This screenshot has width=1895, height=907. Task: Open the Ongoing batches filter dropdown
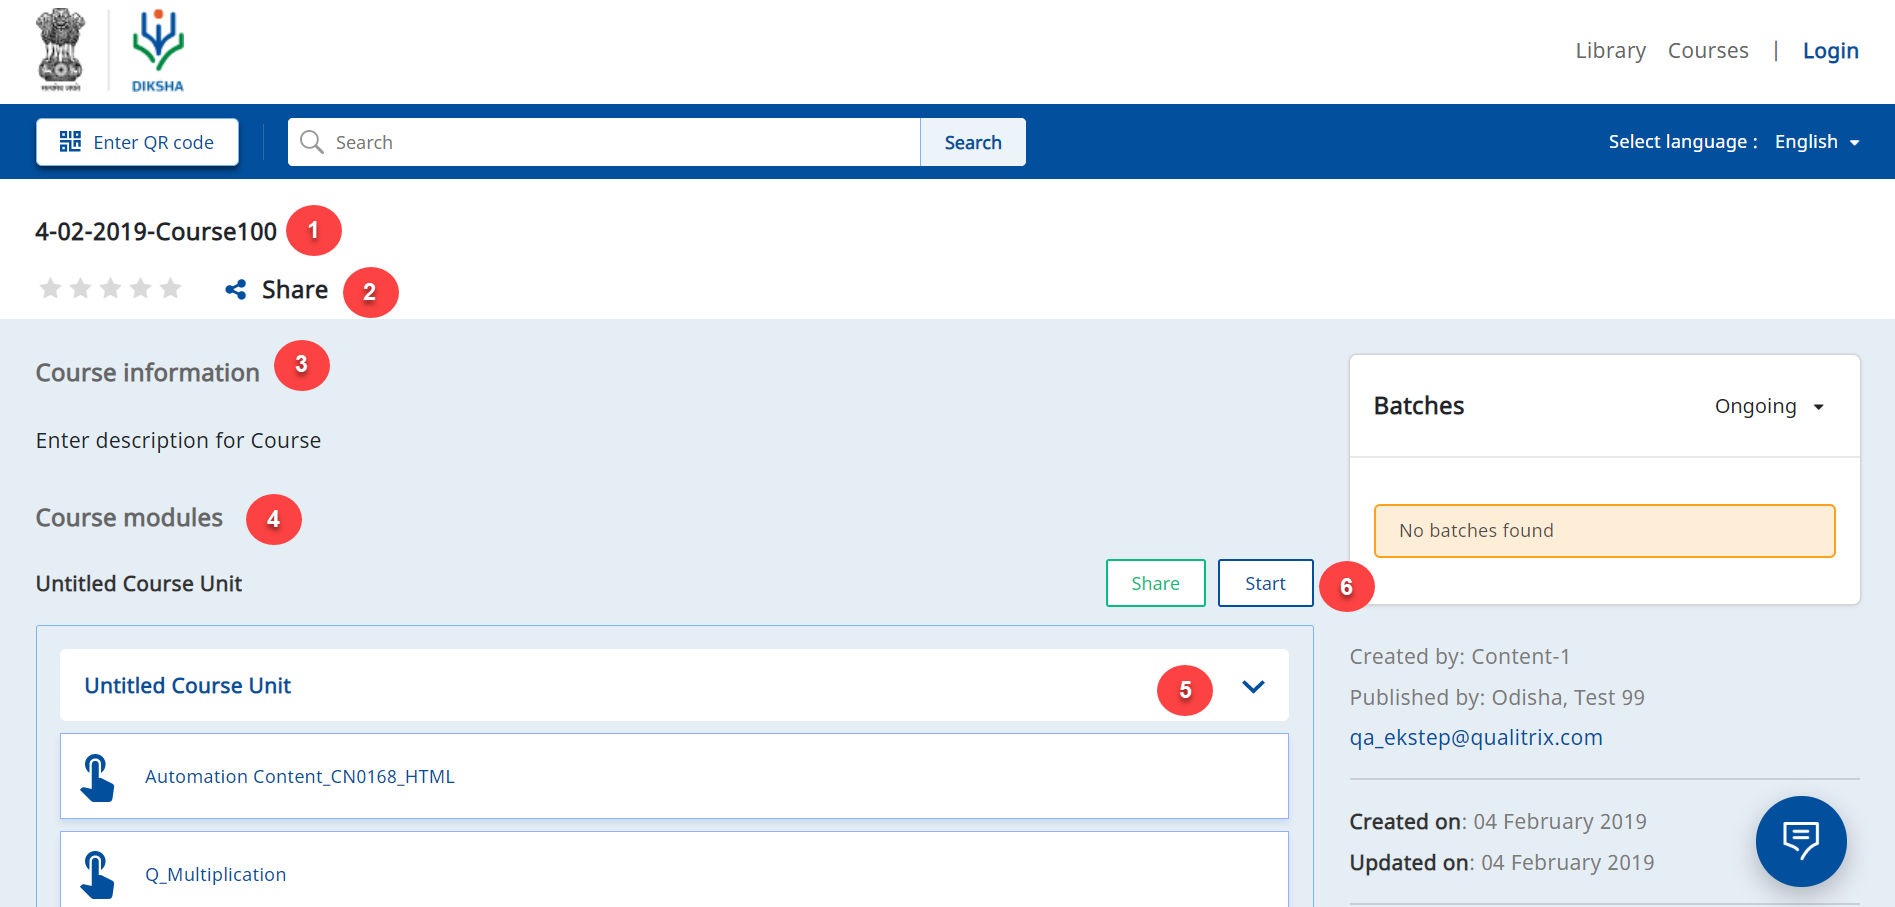(1769, 406)
